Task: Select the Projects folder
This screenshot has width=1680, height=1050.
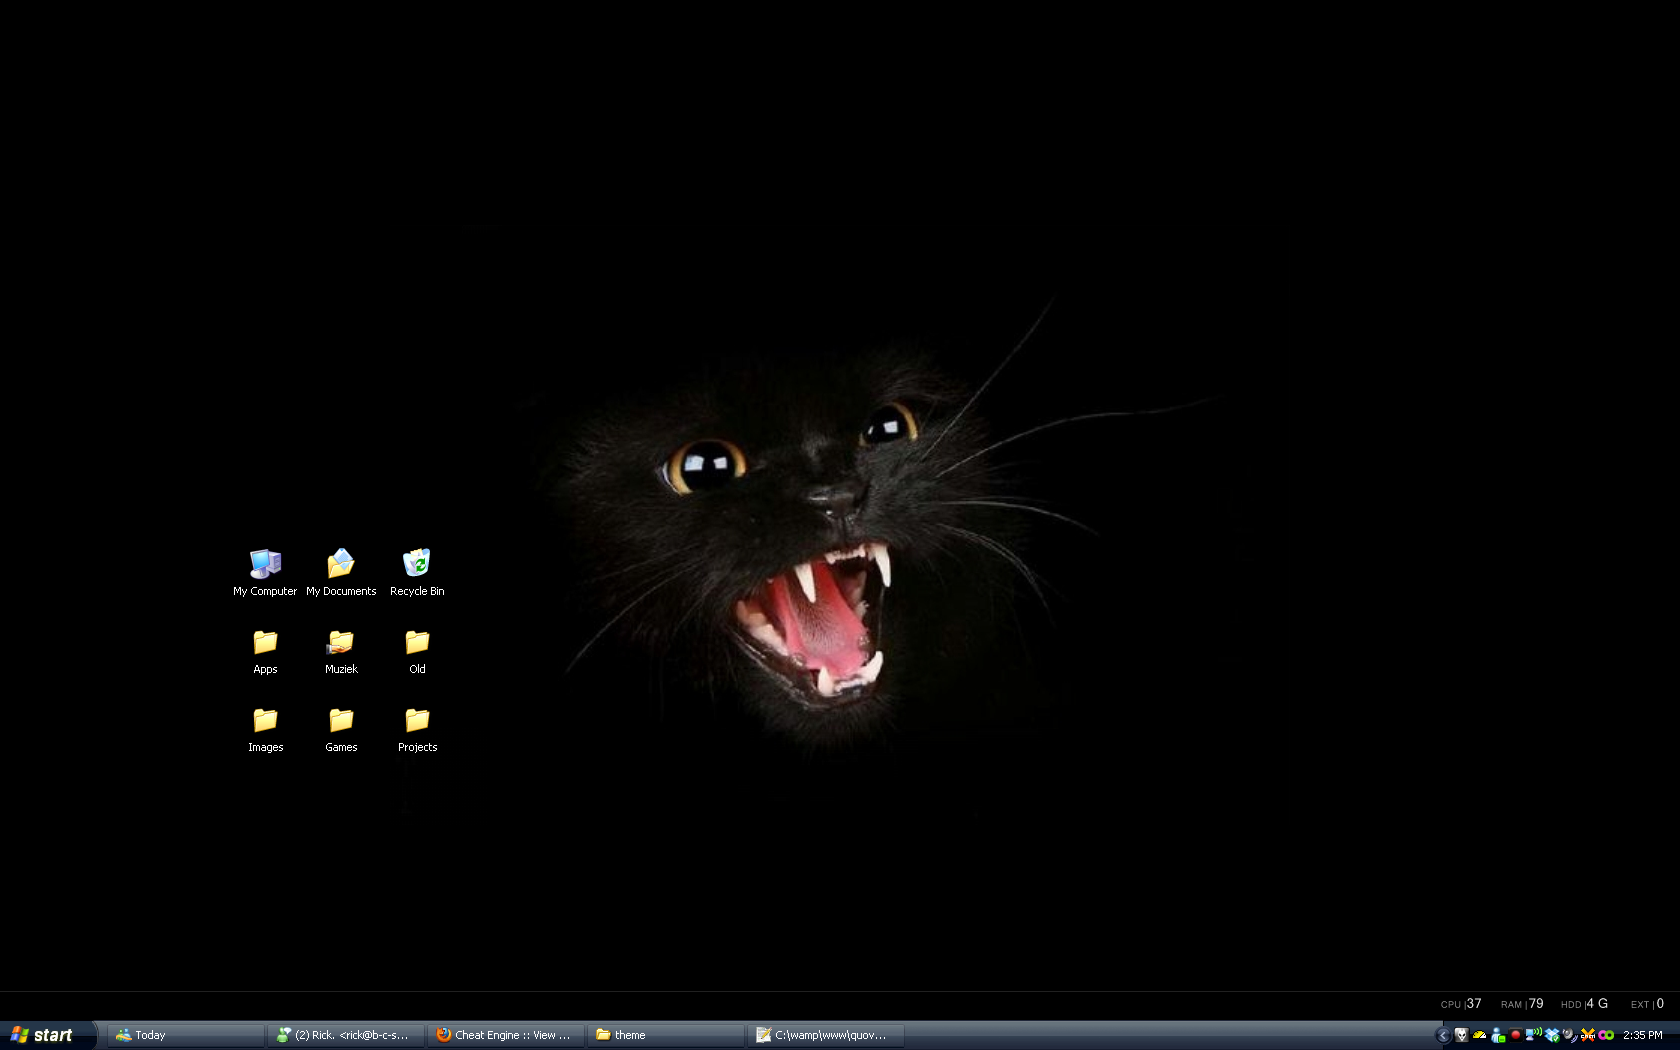Action: coord(417,729)
